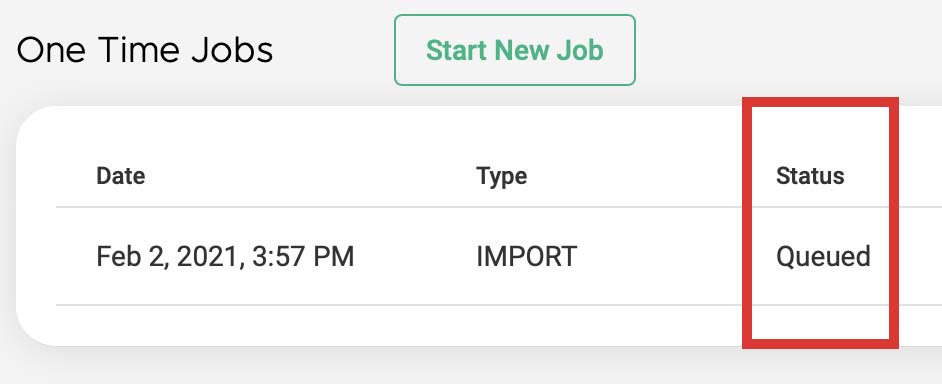Click the Type header label
This screenshot has width=942, height=384.
[502, 176]
